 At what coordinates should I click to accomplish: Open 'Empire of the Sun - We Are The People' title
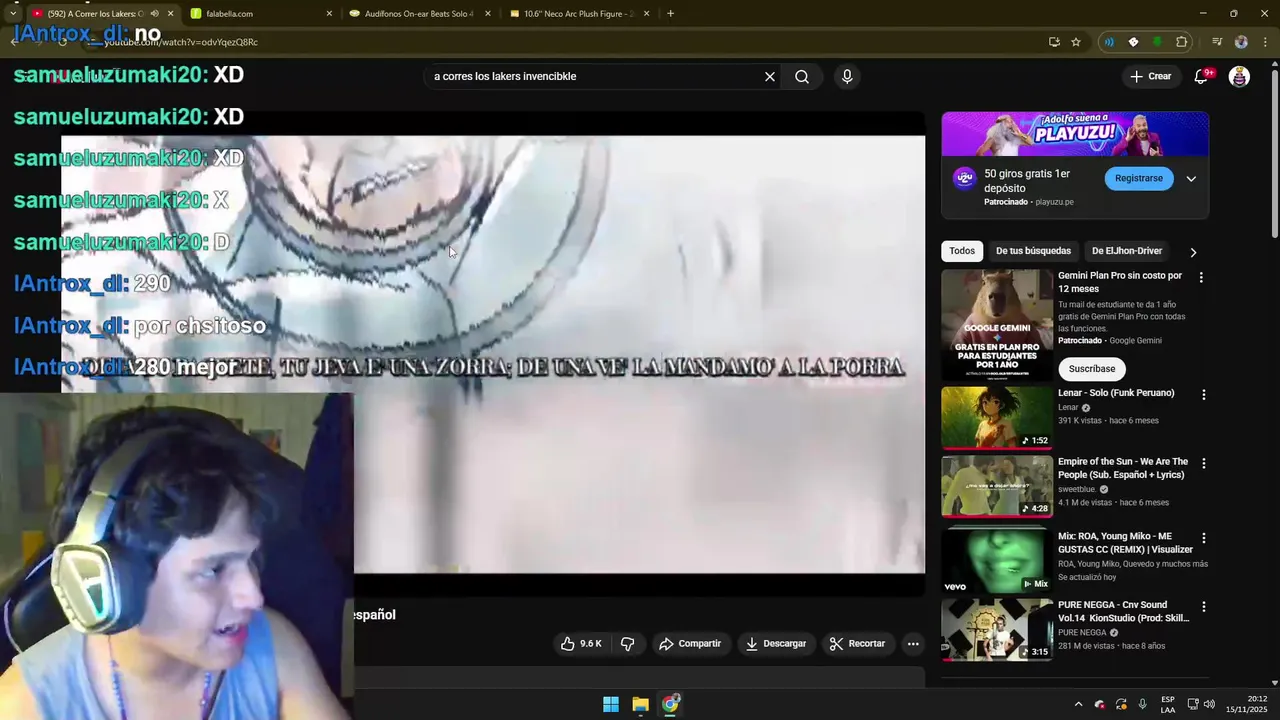point(1123,468)
